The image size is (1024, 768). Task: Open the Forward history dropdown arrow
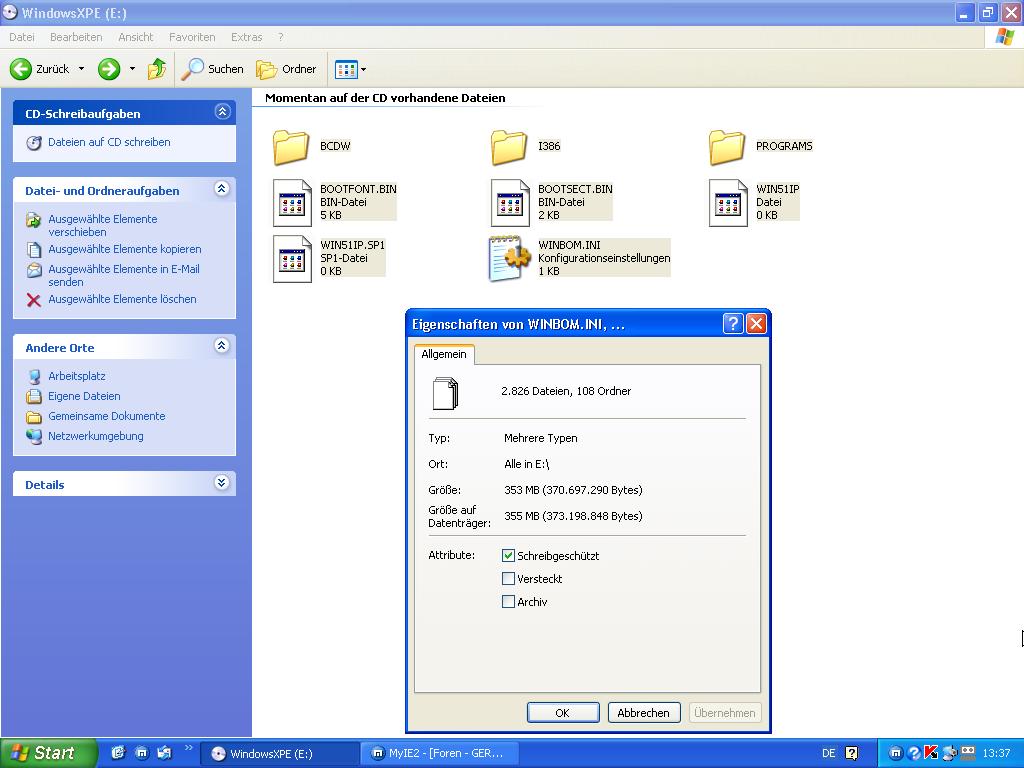pyautogui.click(x=132, y=69)
